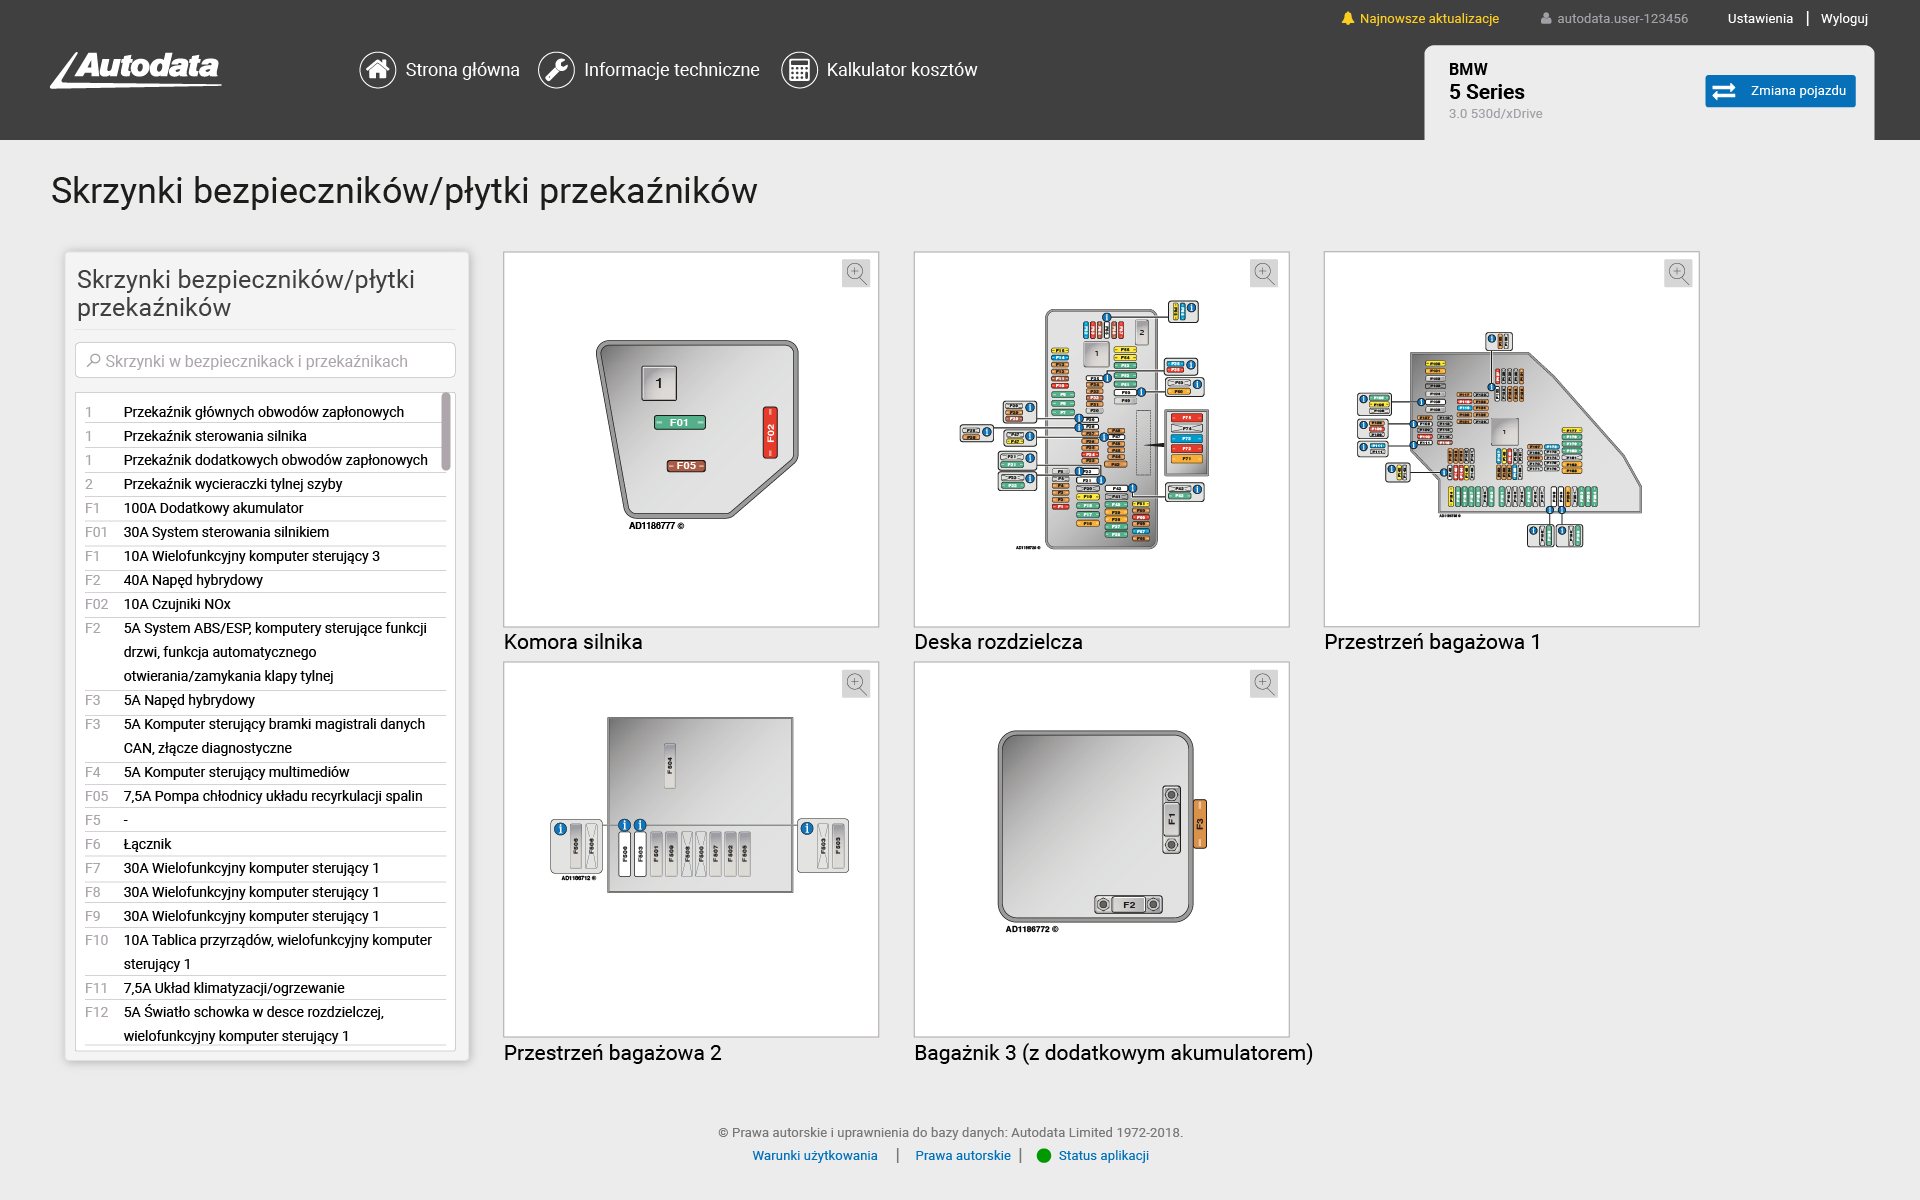1920x1200 pixels.
Task: Open the Warunki użytkowania link
Action: click(x=815, y=1155)
